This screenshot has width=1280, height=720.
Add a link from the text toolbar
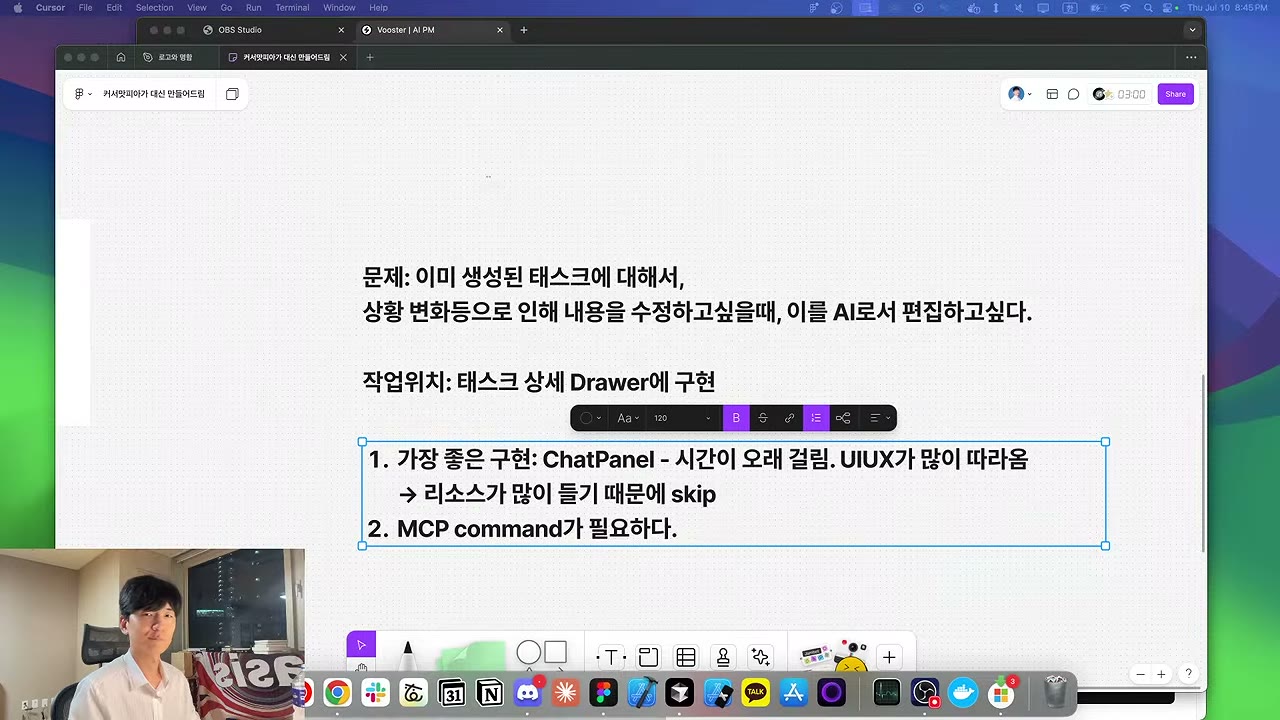(789, 418)
